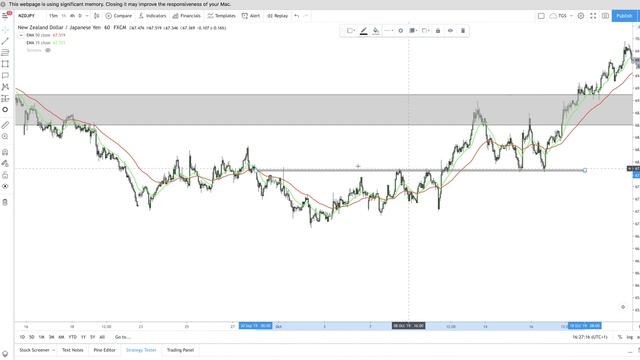Remove drawings with left toolbar trash icon
The image size is (640, 360).
click(5, 202)
